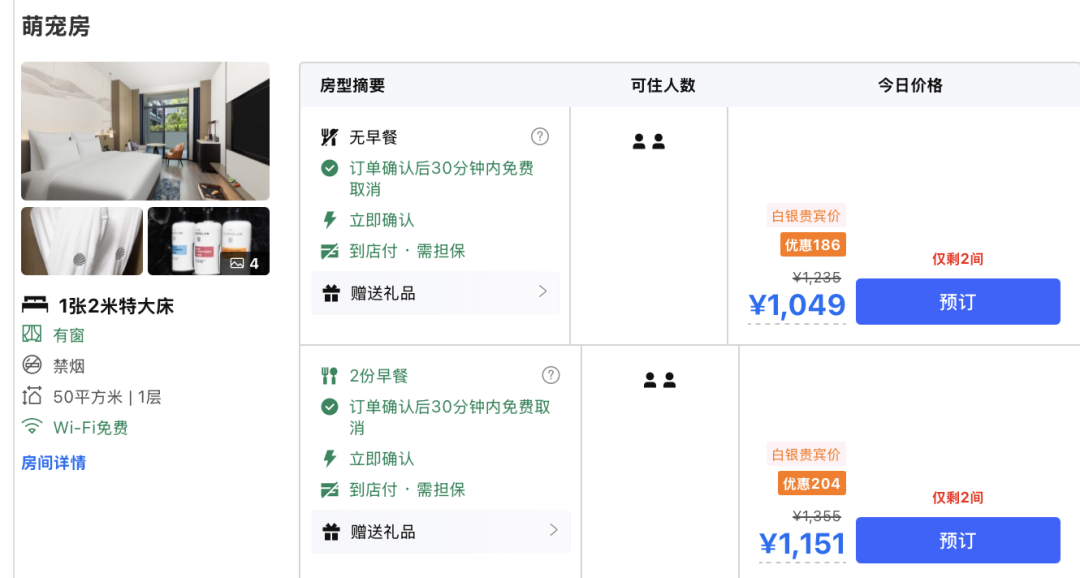Click gift icon in first 赠送礼品 row

pyautogui.click(x=331, y=293)
